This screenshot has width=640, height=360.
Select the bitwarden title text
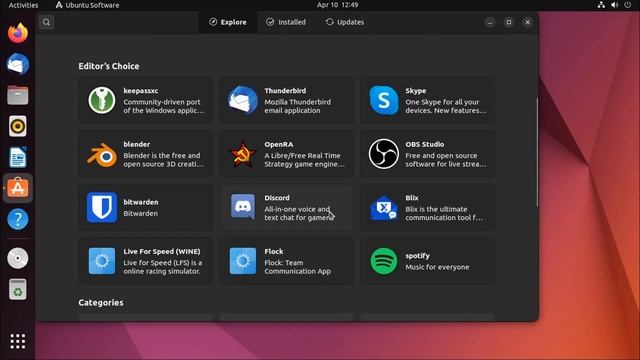pos(141,202)
